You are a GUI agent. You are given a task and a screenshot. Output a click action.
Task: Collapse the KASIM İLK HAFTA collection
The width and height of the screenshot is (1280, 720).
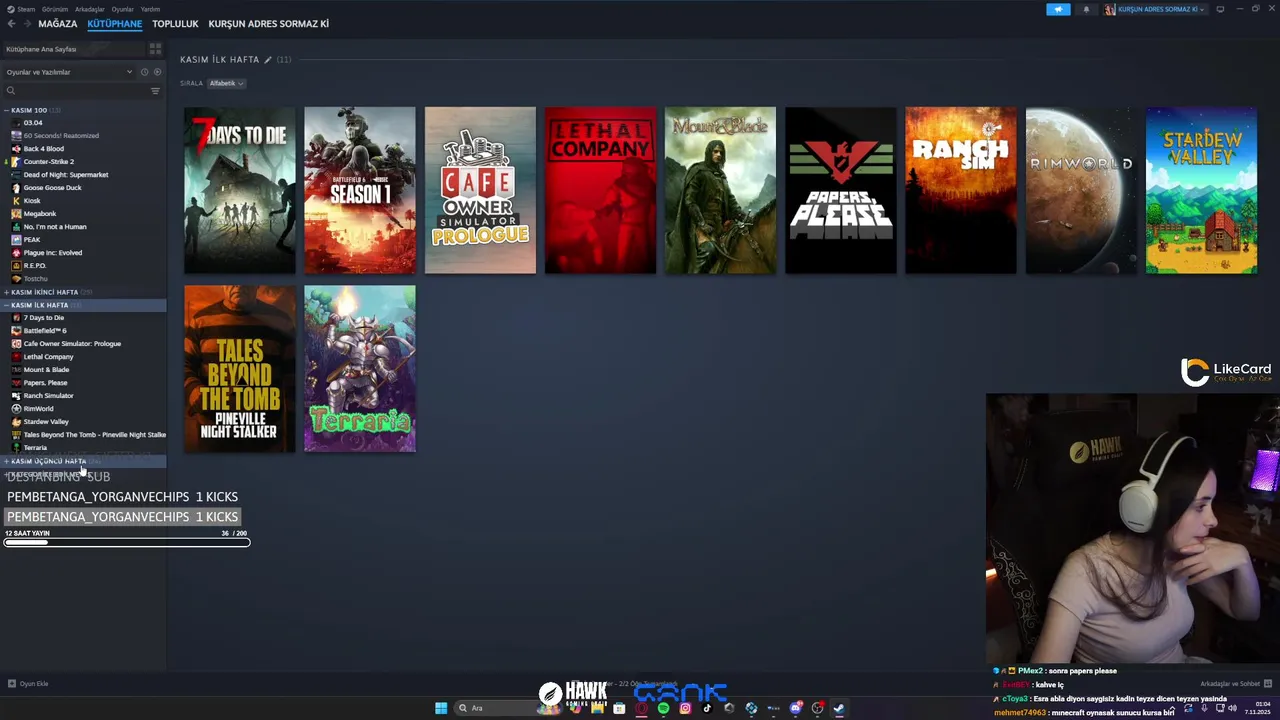6,305
